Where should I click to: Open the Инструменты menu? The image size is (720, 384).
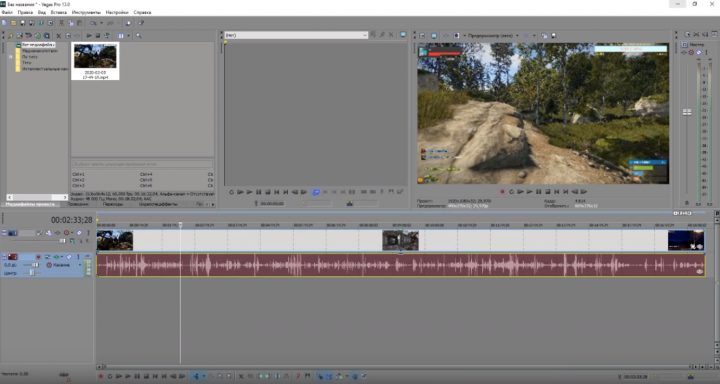coord(86,12)
